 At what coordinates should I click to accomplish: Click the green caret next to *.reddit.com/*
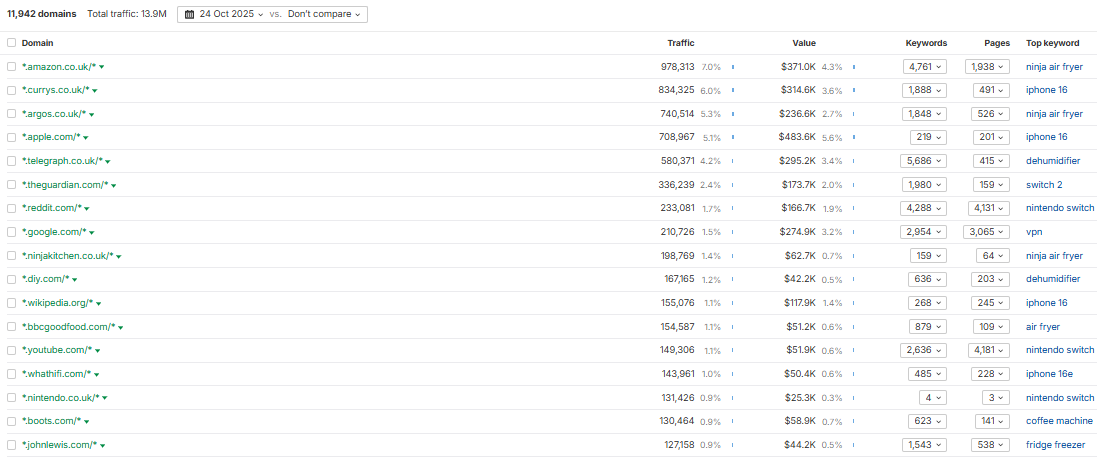click(x=87, y=209)
